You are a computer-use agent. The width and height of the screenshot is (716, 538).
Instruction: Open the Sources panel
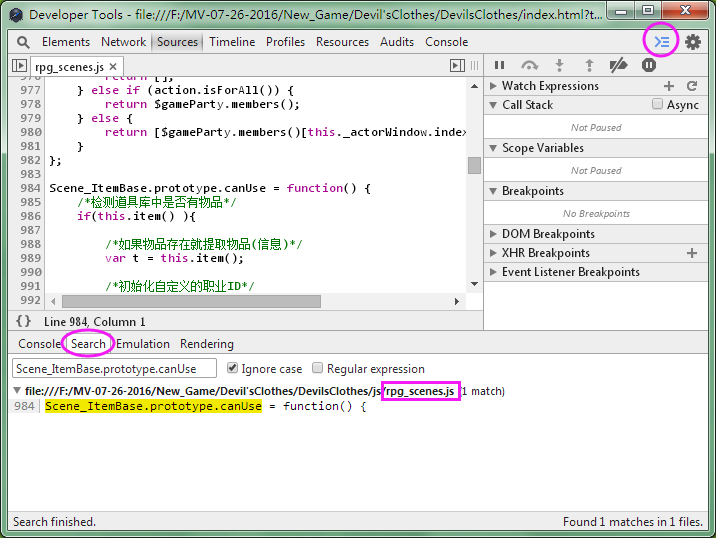pos(177,42)
